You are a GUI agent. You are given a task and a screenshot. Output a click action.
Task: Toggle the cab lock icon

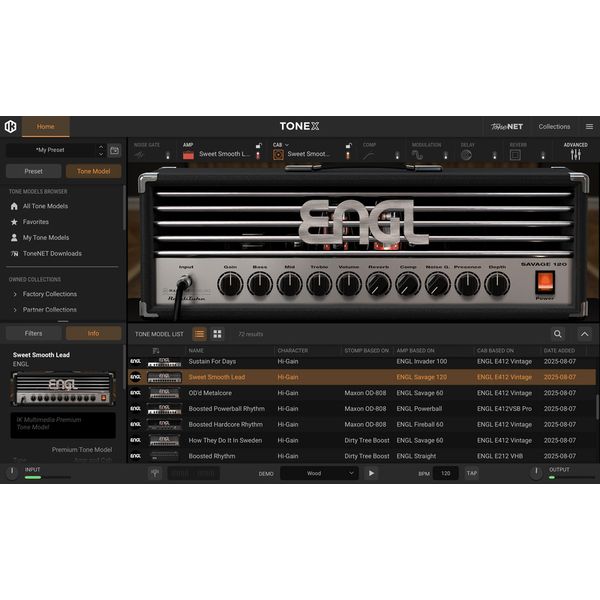pyautogui.click(x=349, y=145)
